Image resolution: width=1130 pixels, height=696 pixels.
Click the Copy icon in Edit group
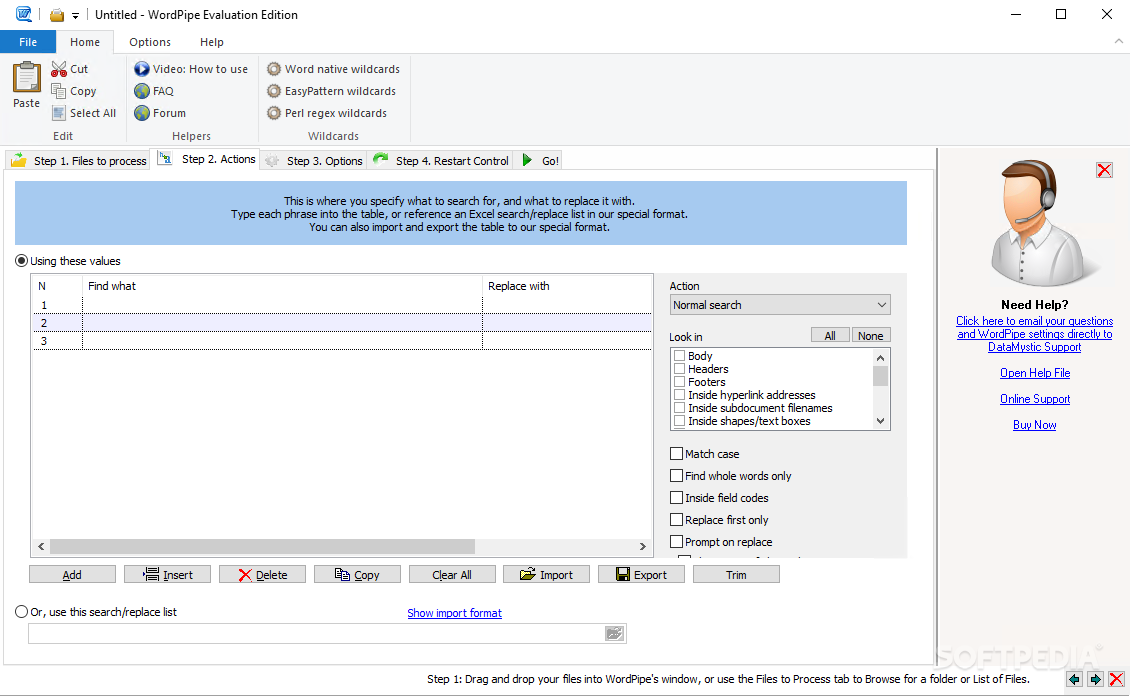click(x=59, y=91)
